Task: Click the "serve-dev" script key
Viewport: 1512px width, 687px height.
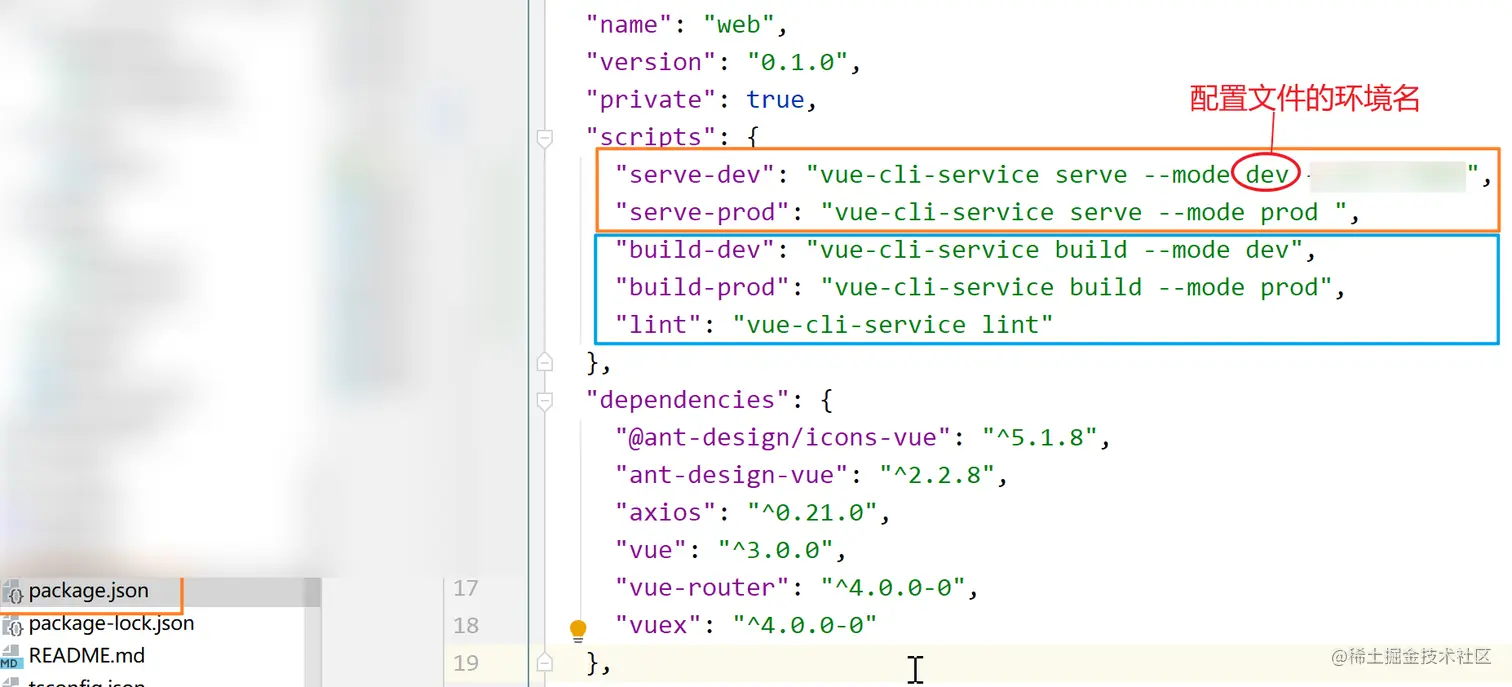Action: 696,175
